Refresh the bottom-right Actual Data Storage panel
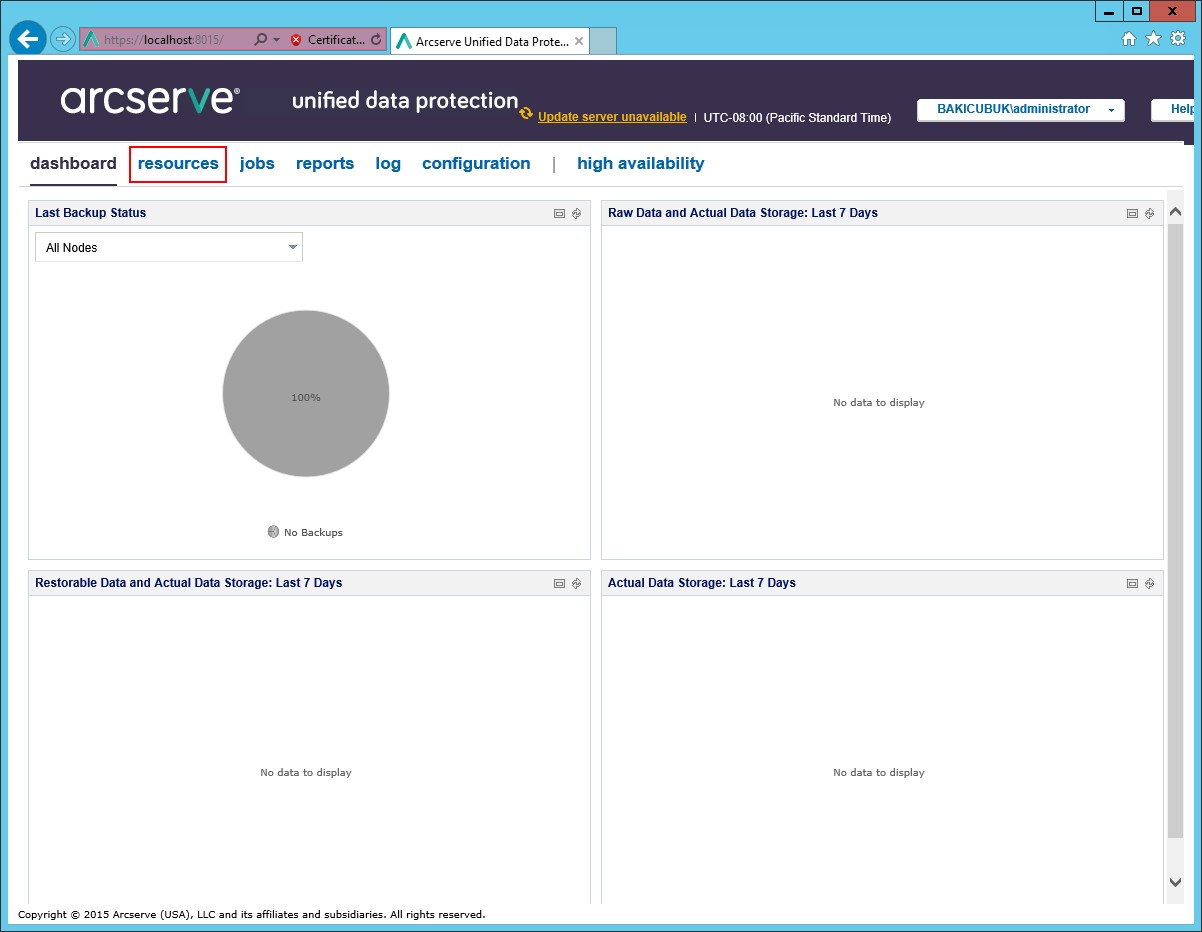The width and height of the screenshot is (1202, 932). (1149, 583)
